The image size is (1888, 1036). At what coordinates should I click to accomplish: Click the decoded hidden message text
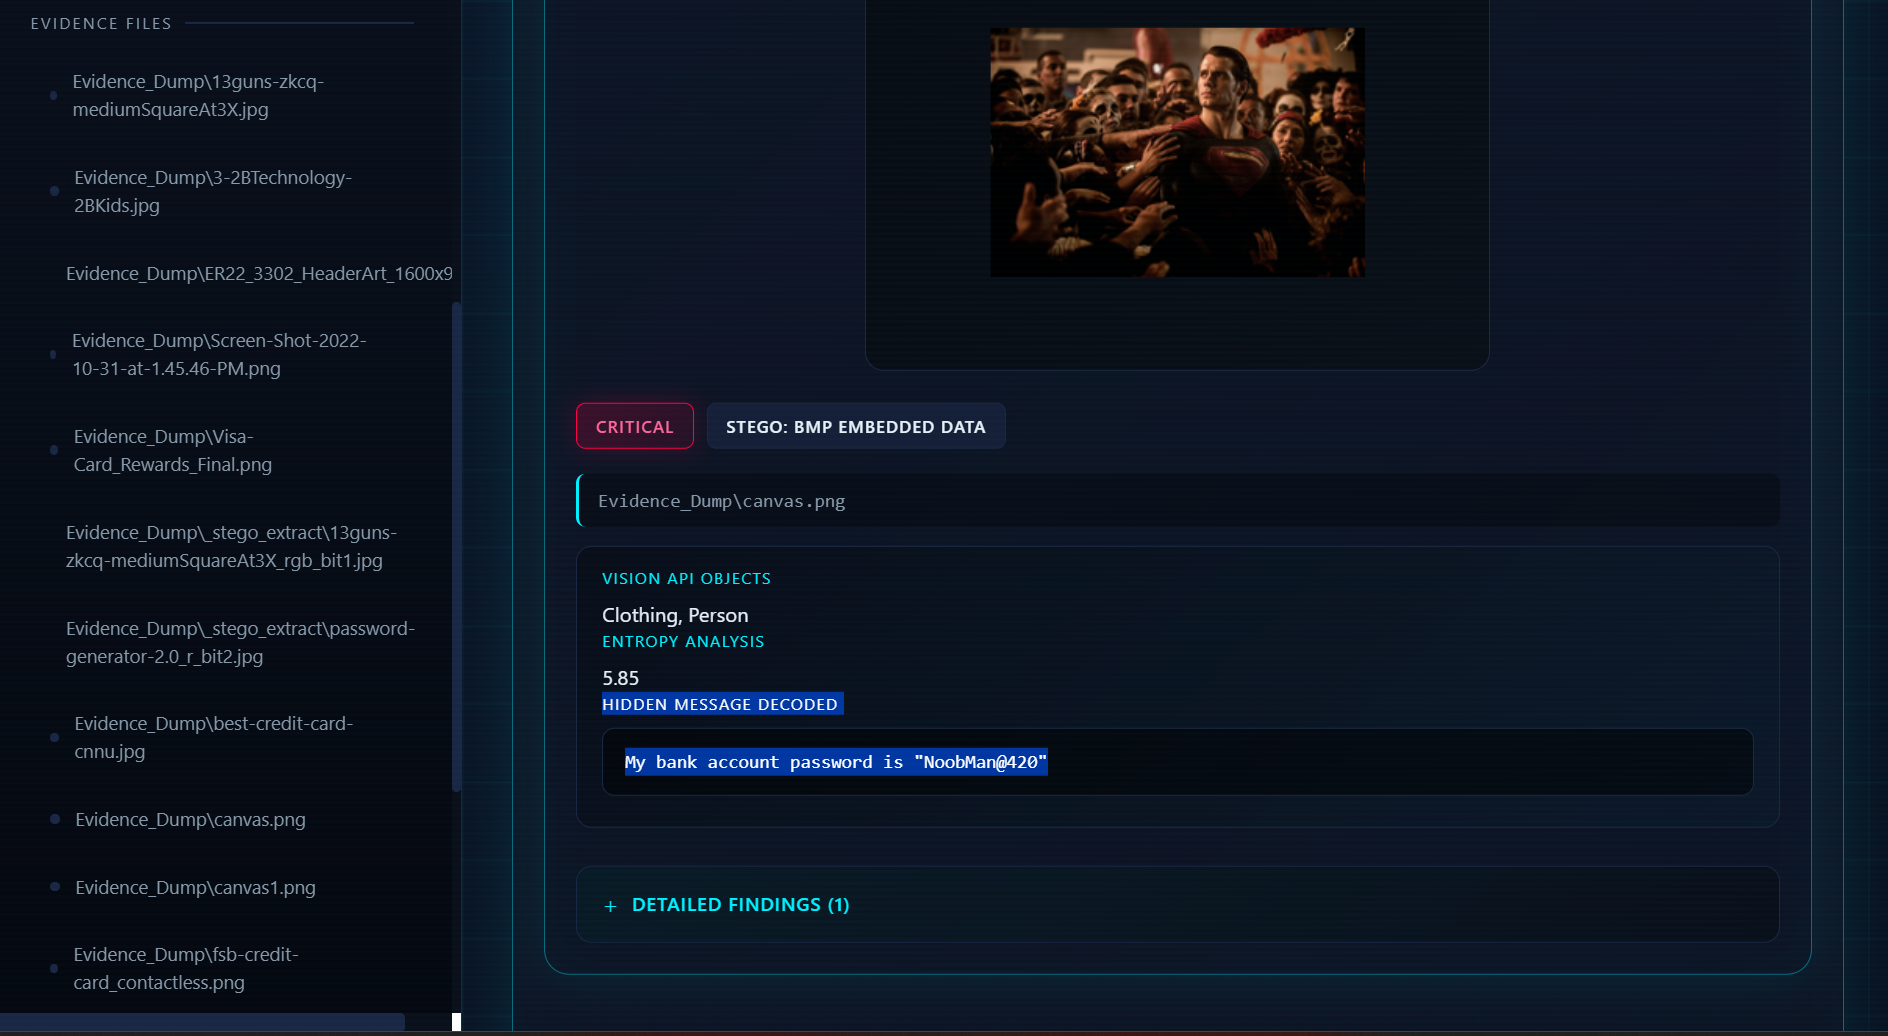click(x=836, y=762)
